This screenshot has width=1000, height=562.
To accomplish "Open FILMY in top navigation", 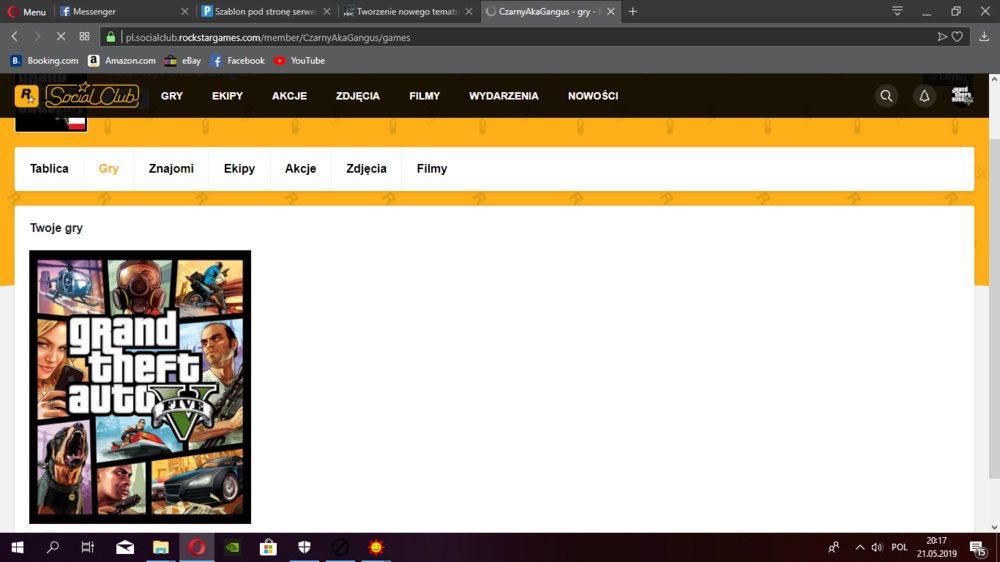I will [x=425, y=96].
